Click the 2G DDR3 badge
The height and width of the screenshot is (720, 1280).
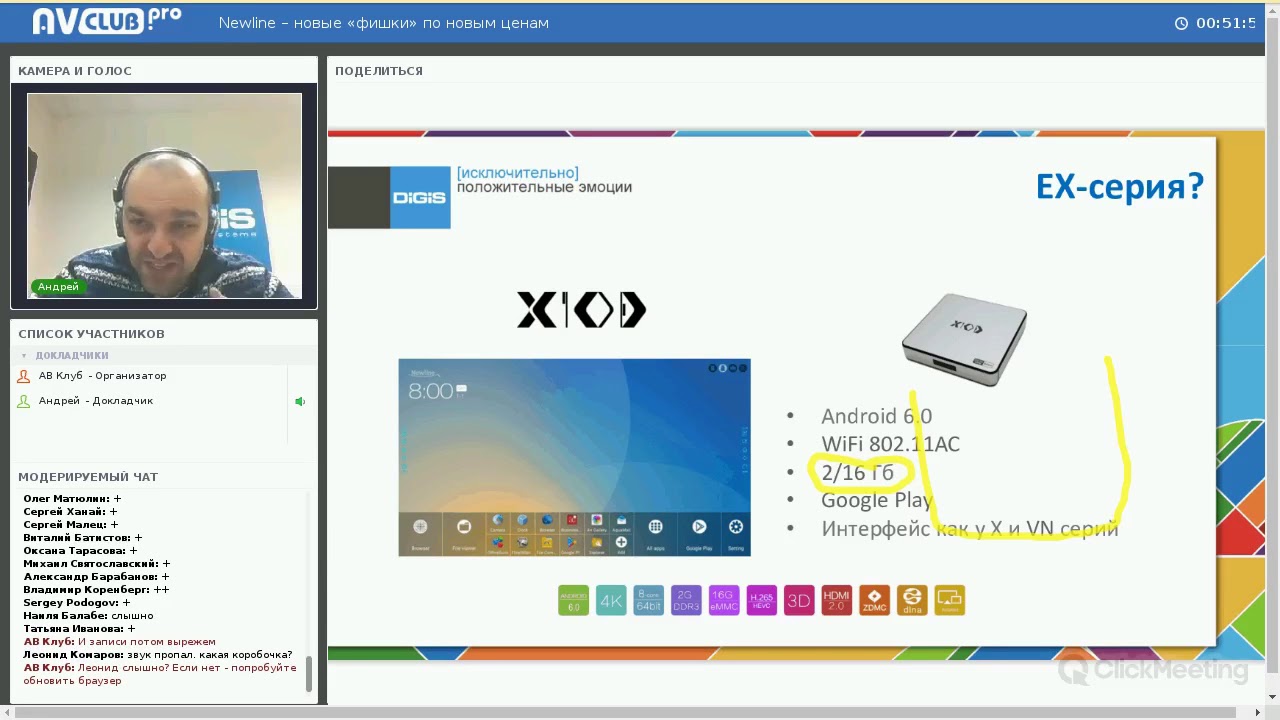pyautogui.click(x=686, y=600)
